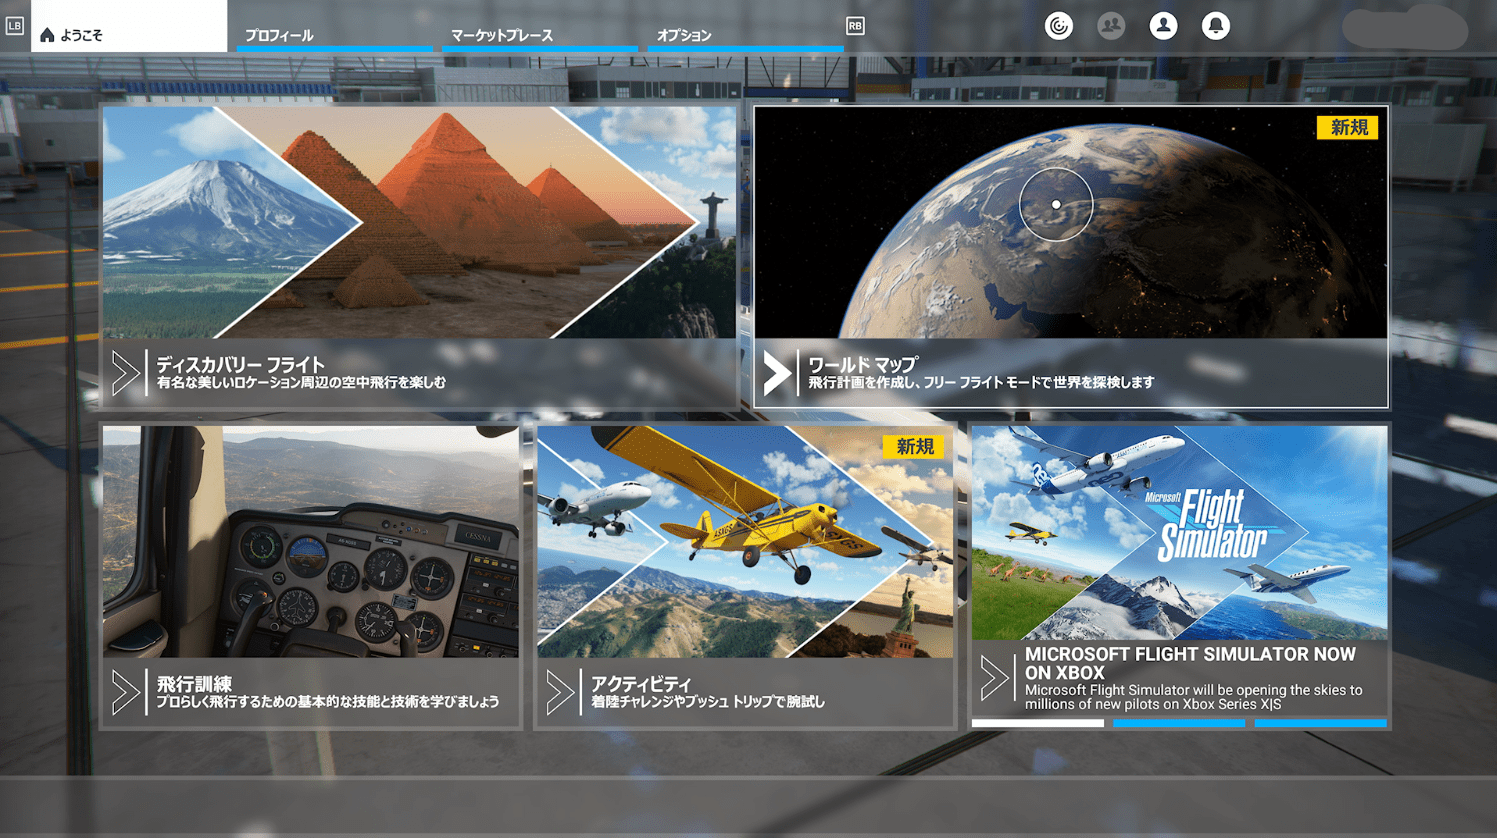Open the ワールド マップ globe tile
1497x838 pixels.
pos(1071,257)
